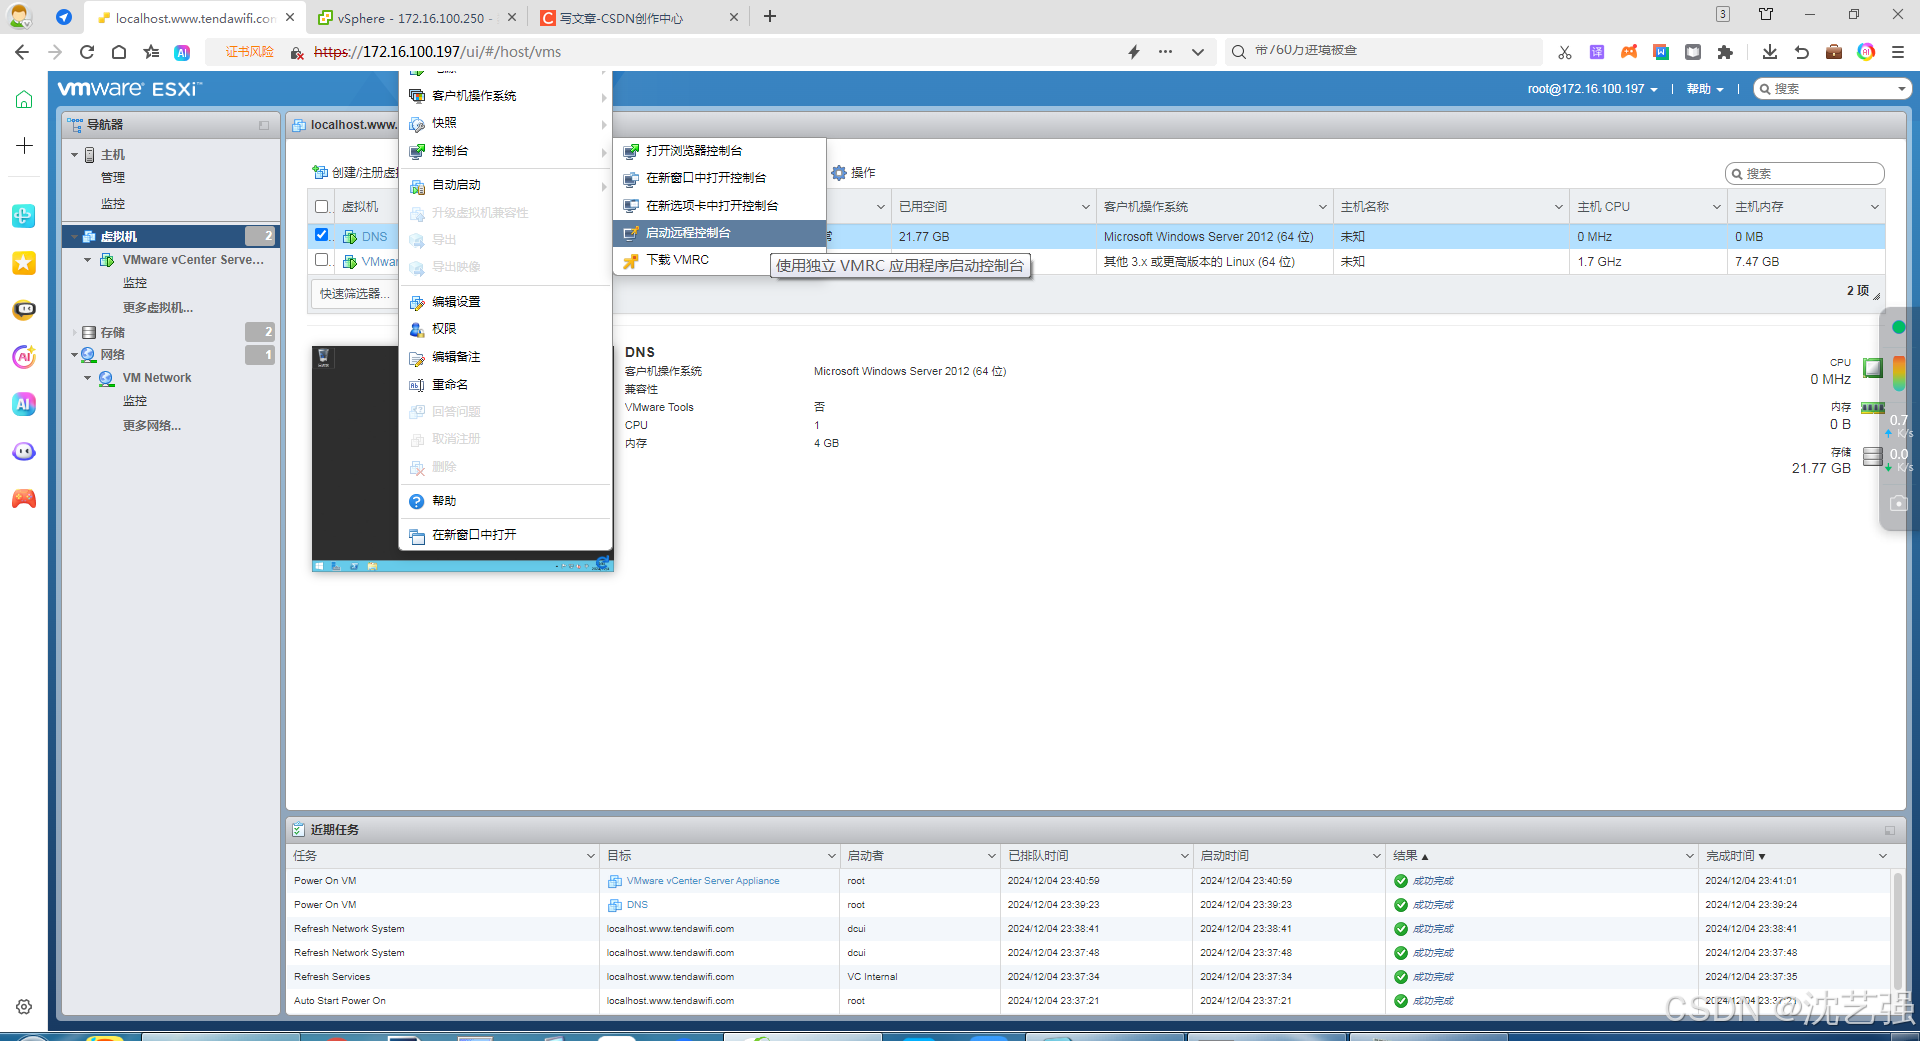Click the DNS target link in recent tasks
The image size is (1920, 1041).
point(637,905)
